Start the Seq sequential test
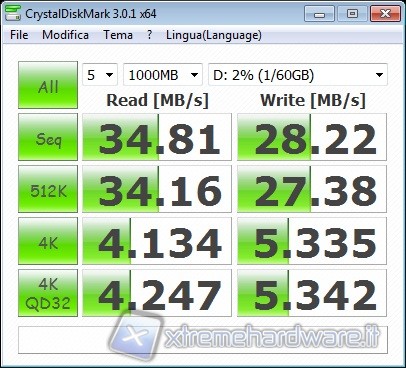 coord(48,137)
